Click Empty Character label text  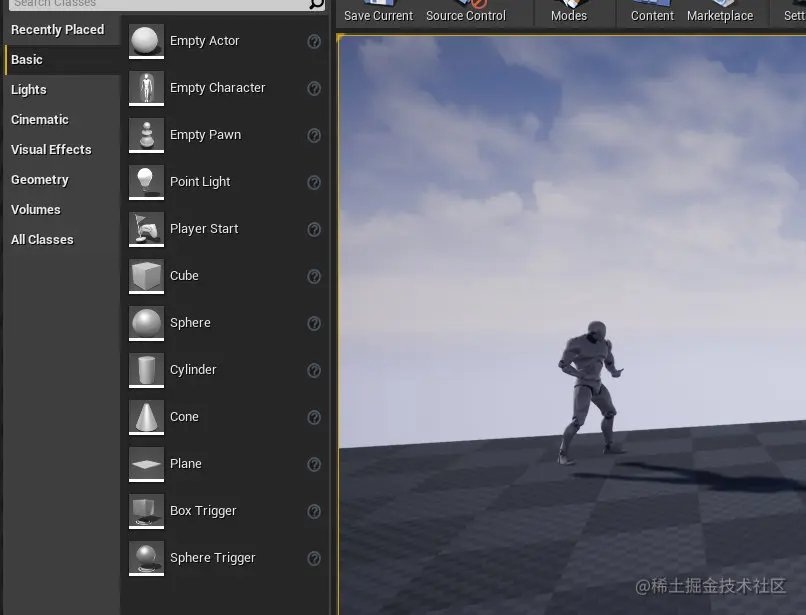[217, 88]
